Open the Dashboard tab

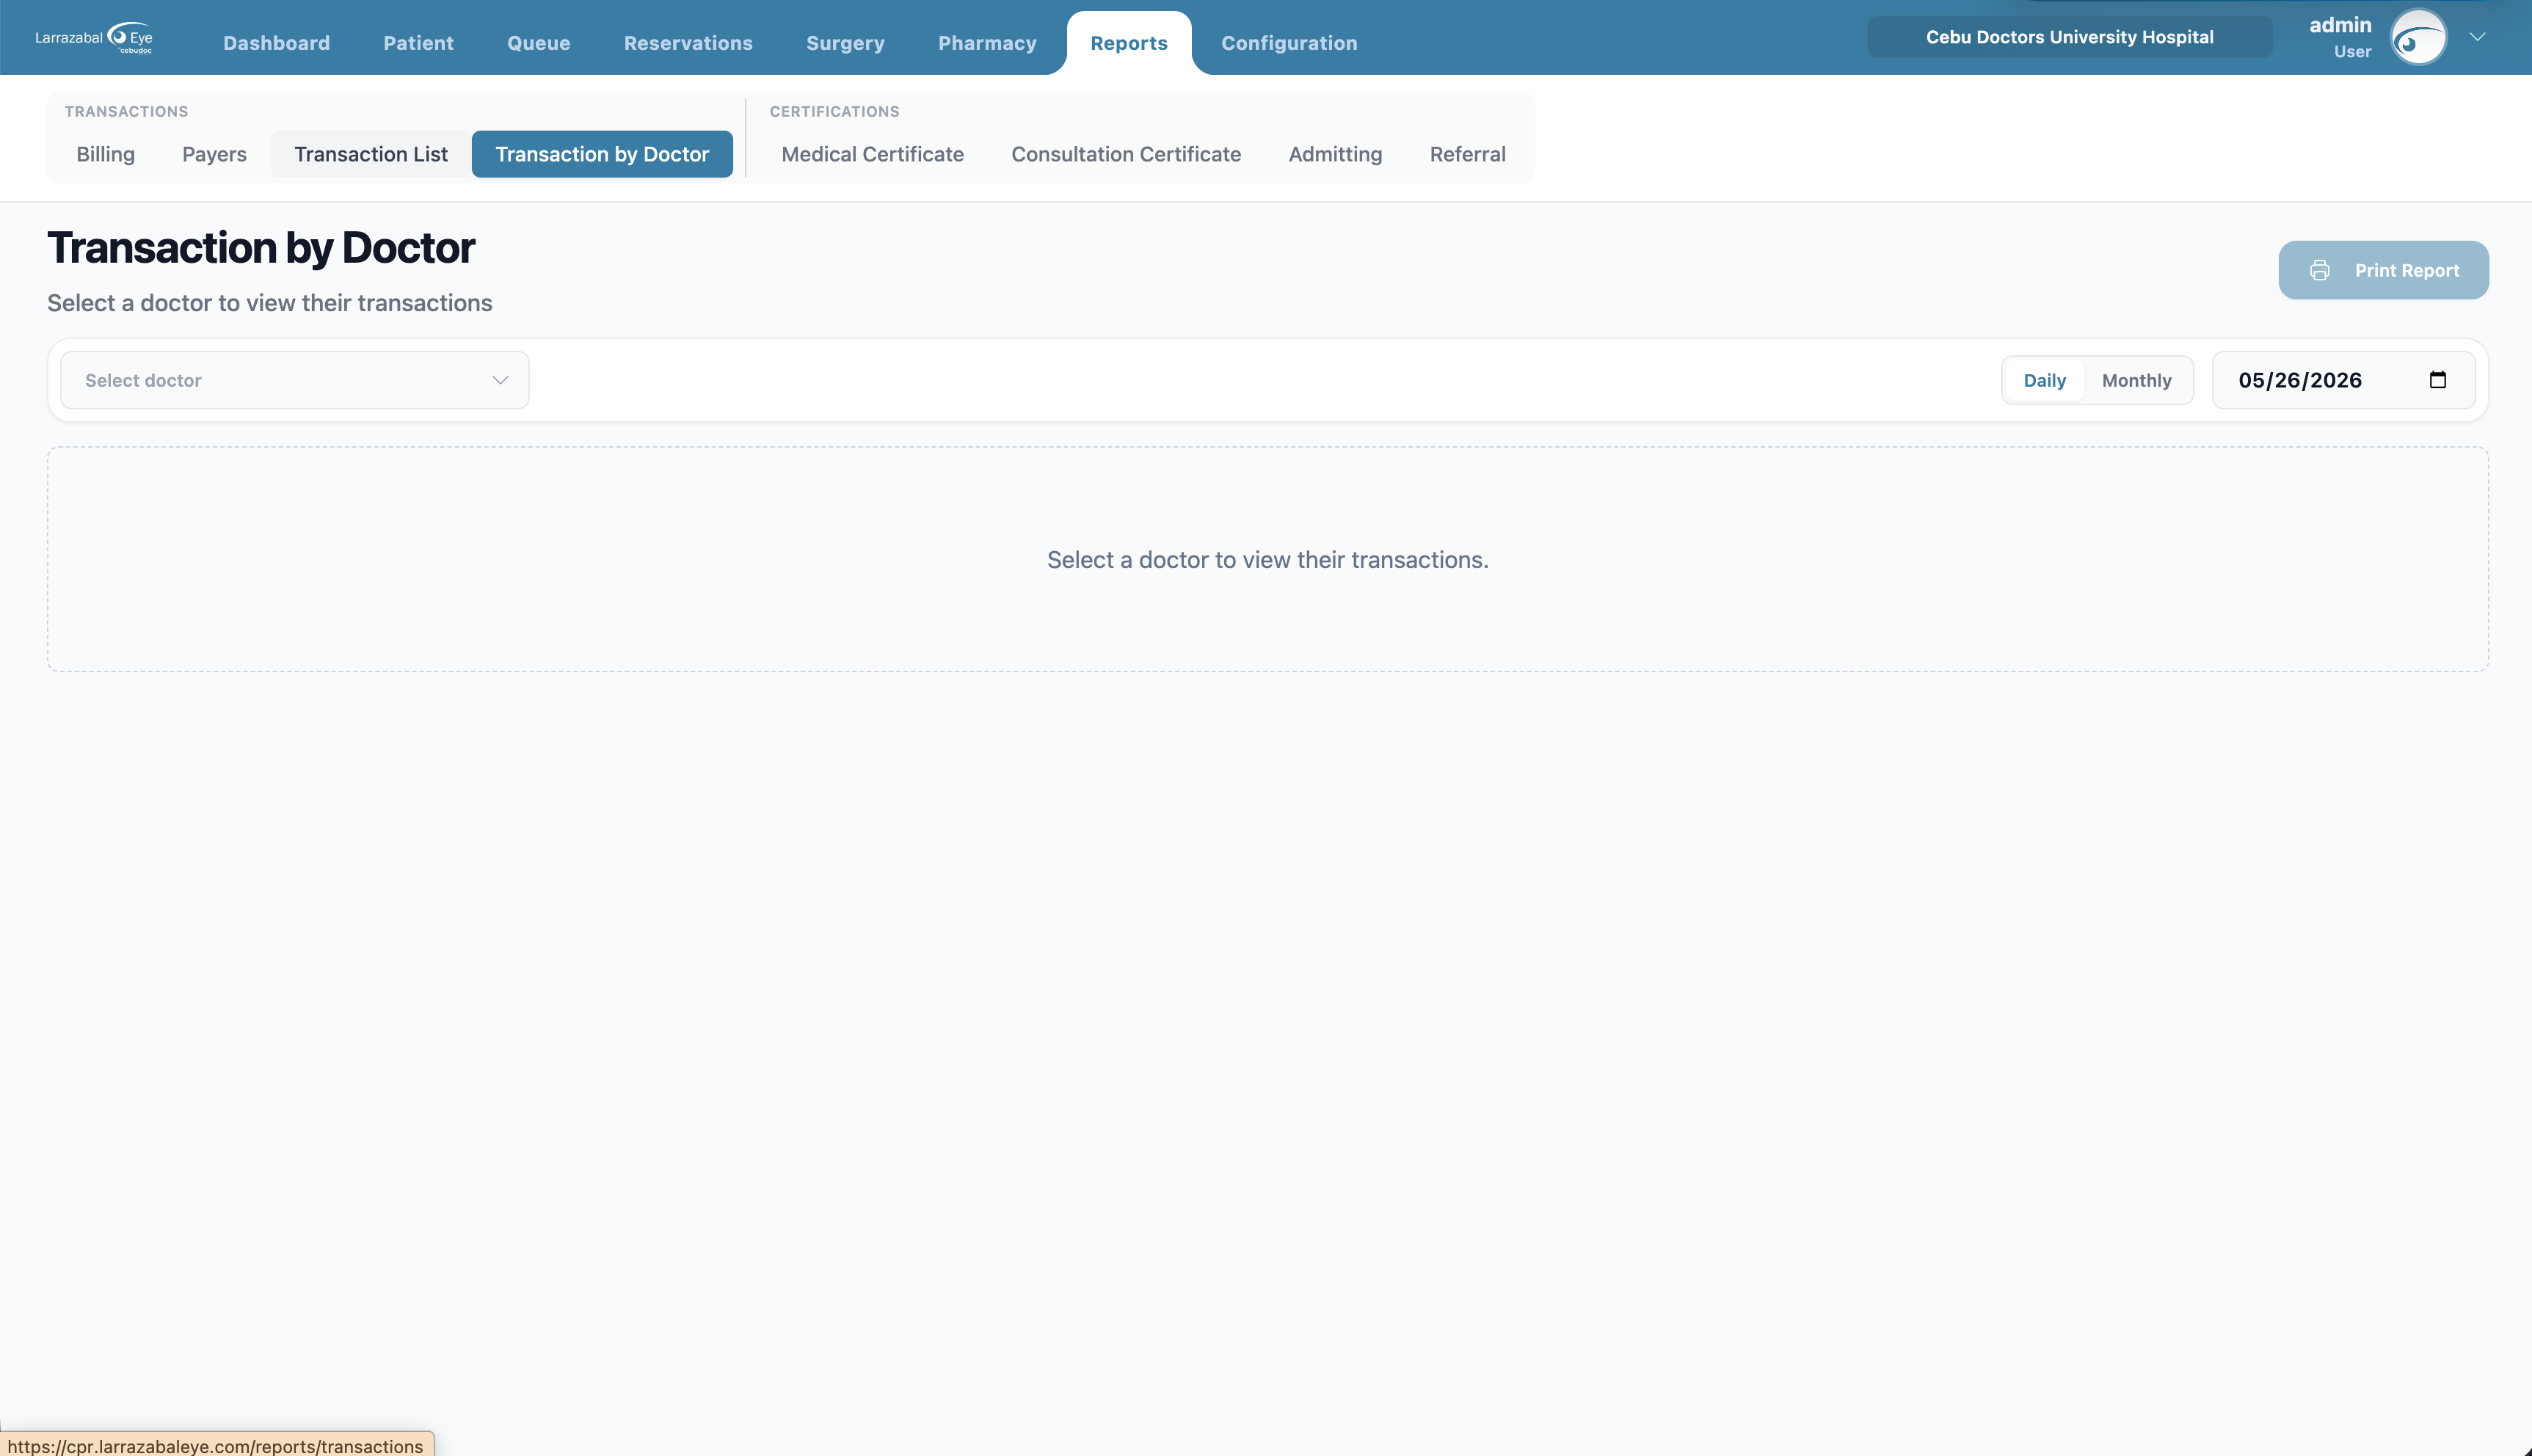tap(276, 43)
